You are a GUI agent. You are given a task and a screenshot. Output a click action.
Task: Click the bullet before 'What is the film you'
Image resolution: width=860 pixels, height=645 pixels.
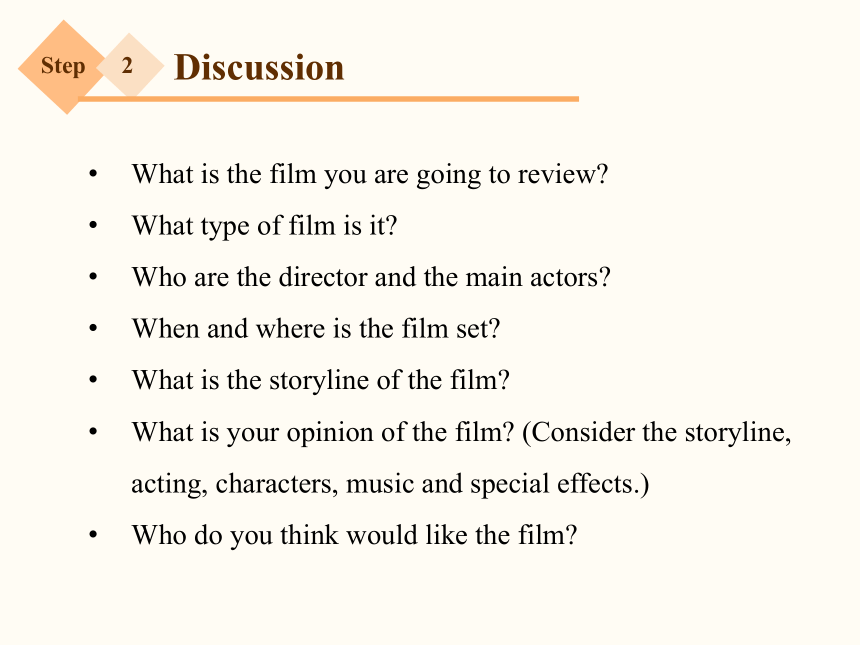point(93,174)
